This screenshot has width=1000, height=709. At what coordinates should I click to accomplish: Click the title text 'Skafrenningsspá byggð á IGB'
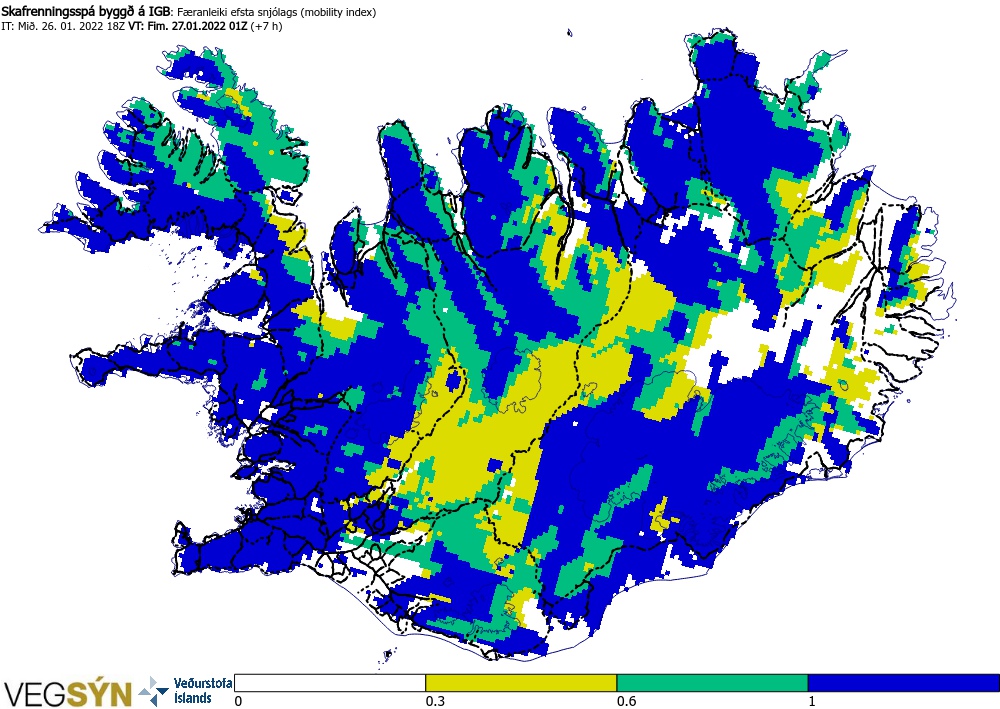[x=85, y=11]
